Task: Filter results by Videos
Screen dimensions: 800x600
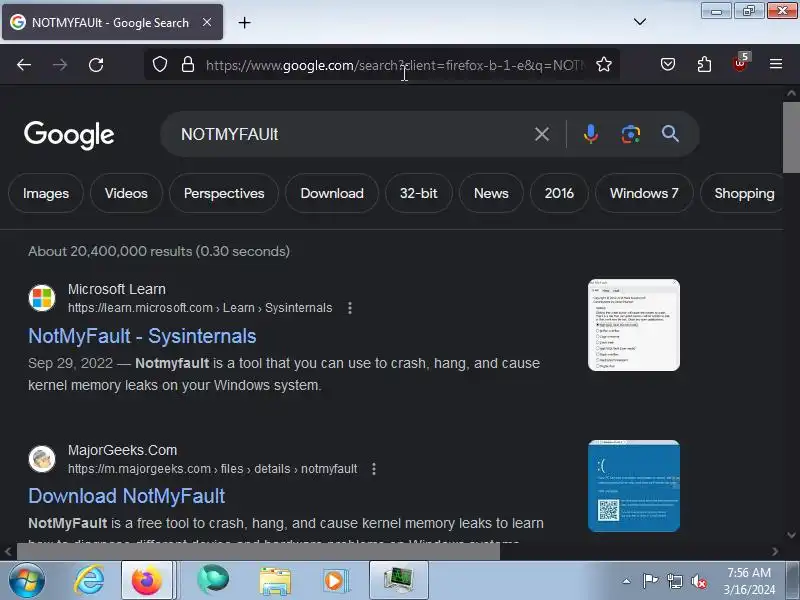Action: tap(126, 193)
